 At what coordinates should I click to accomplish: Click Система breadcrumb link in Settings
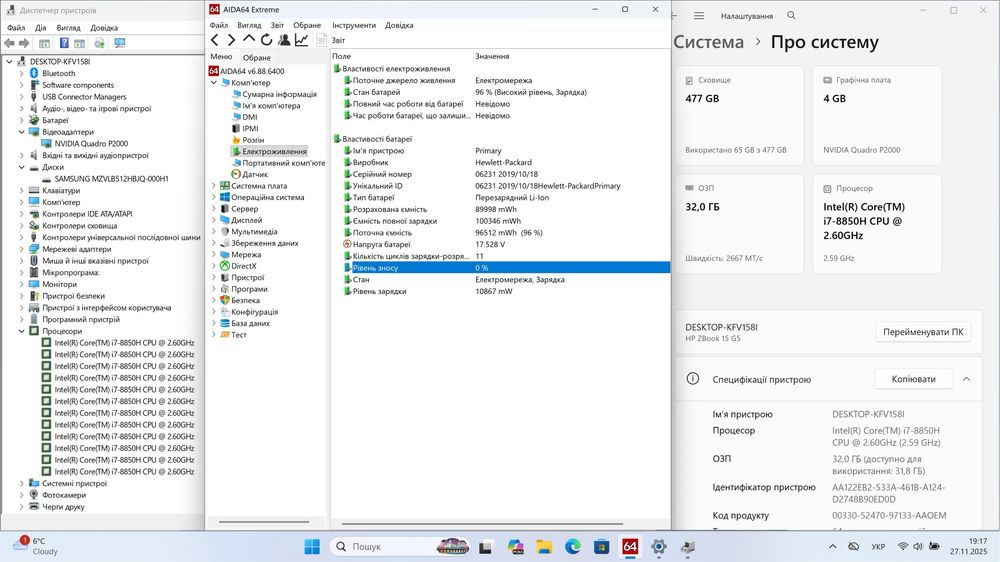pos(709,42)
